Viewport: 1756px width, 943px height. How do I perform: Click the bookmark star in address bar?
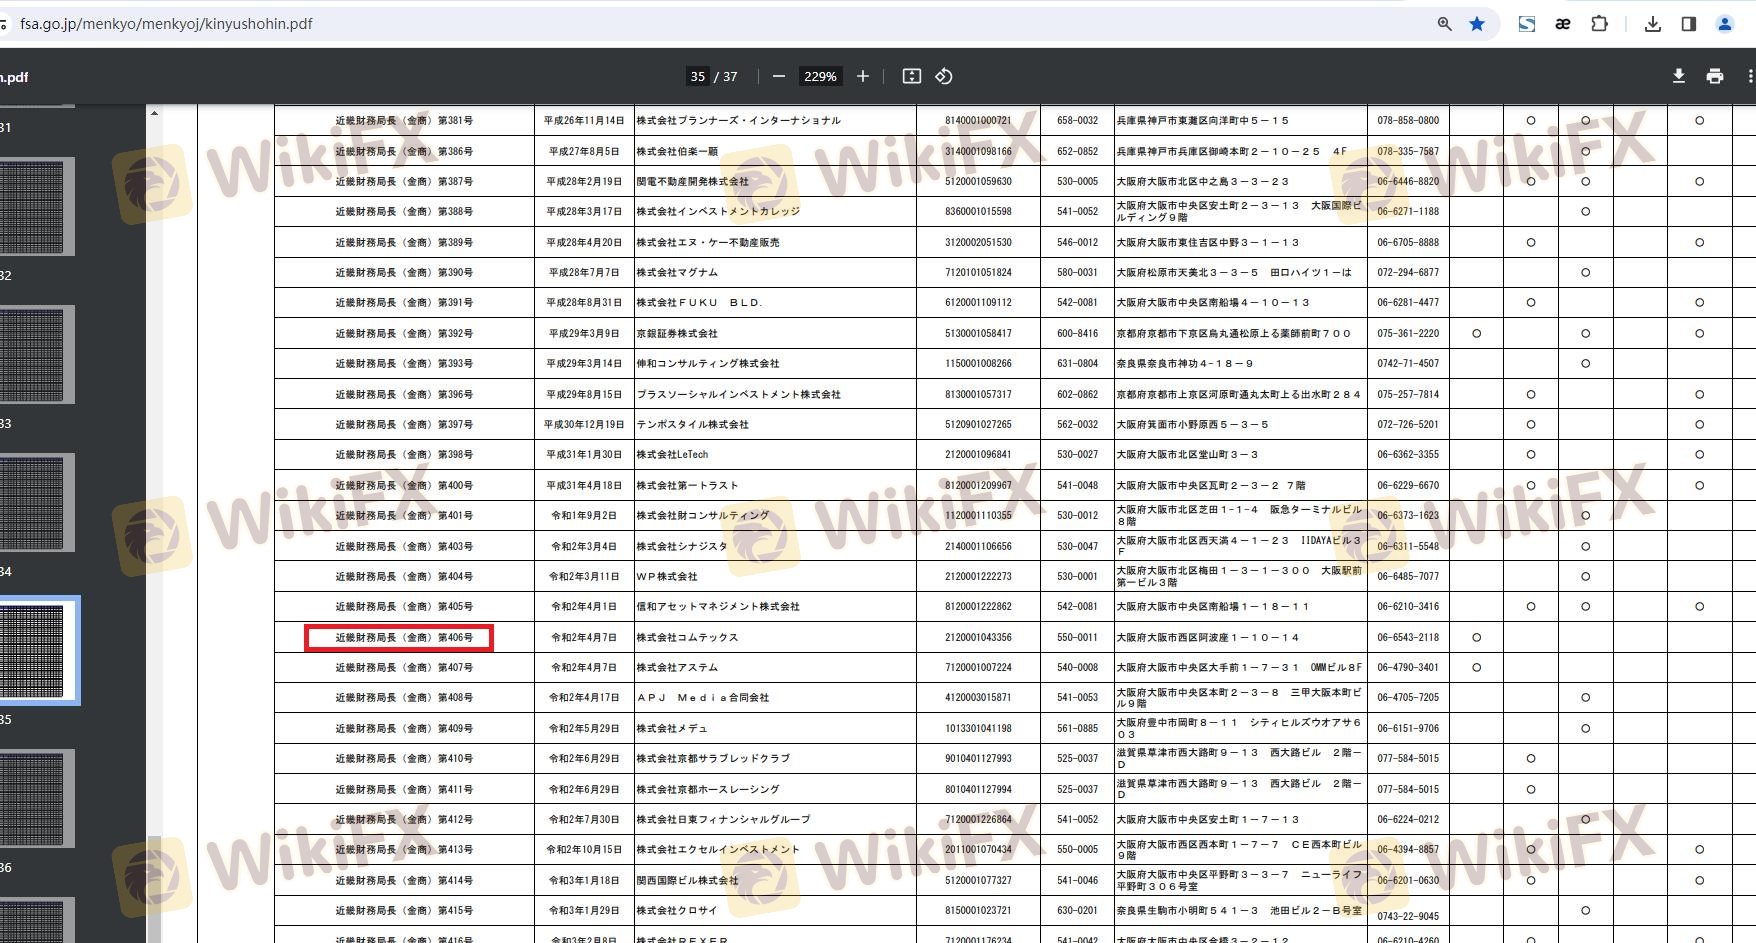(1477, 24)
